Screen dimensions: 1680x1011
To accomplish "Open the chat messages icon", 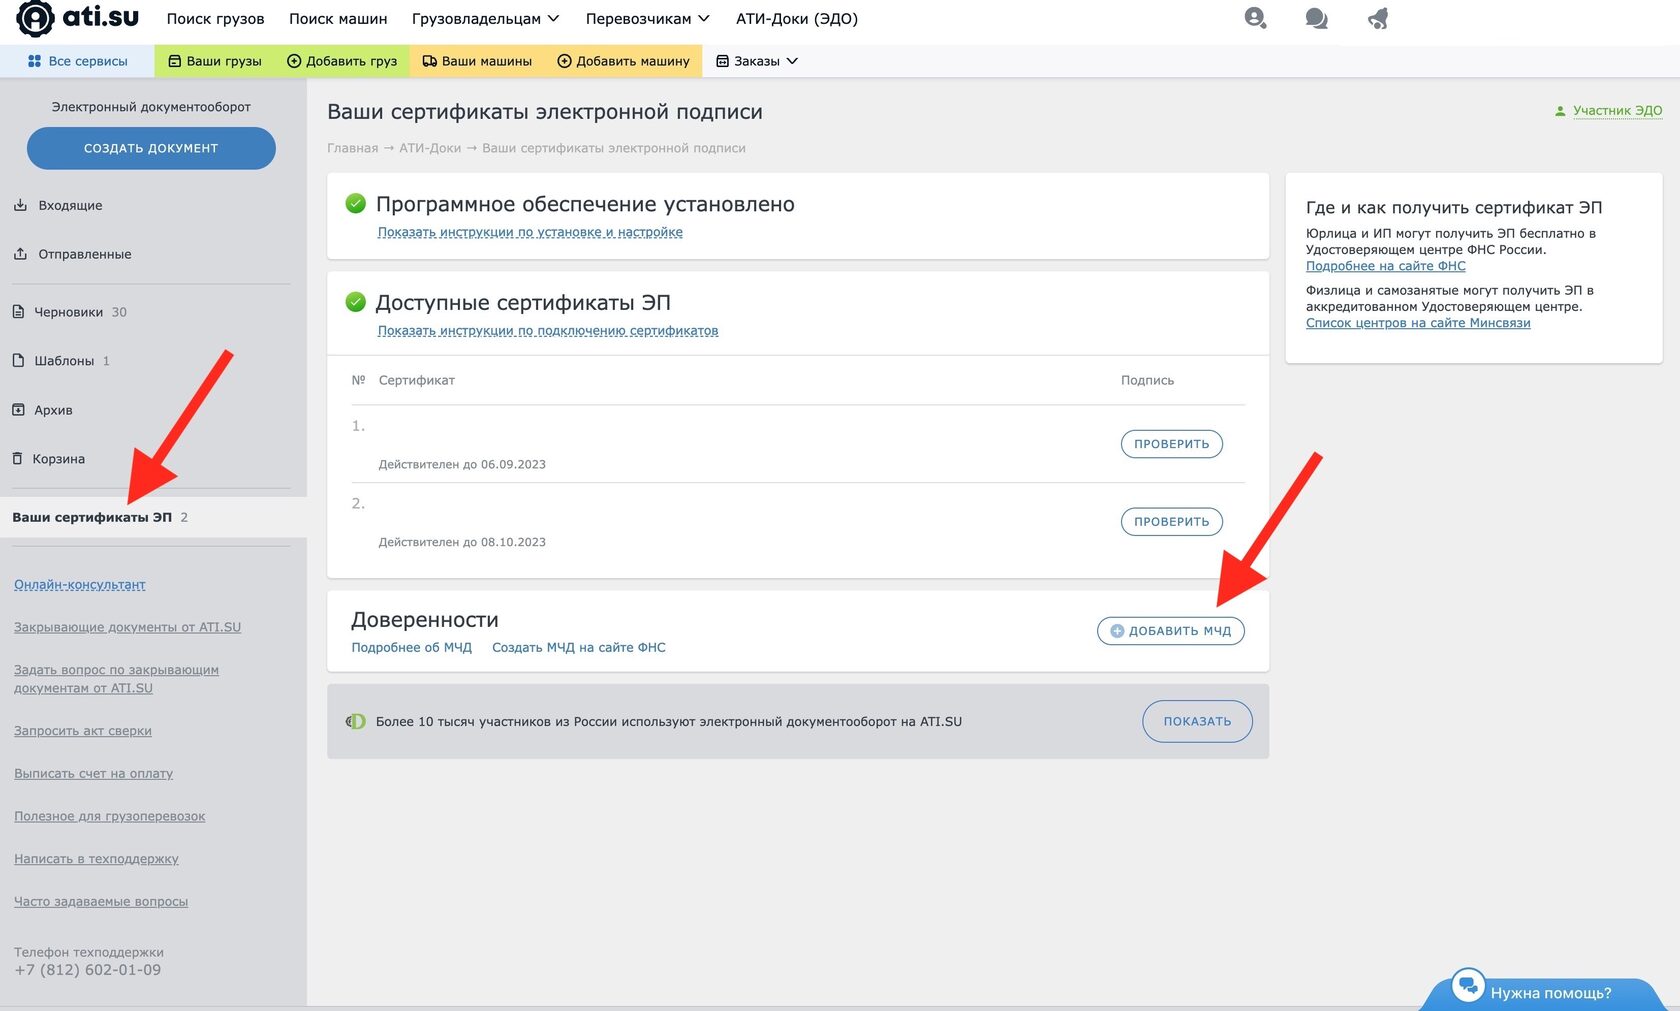I will pyautogui.click(x=1316, y=18).
